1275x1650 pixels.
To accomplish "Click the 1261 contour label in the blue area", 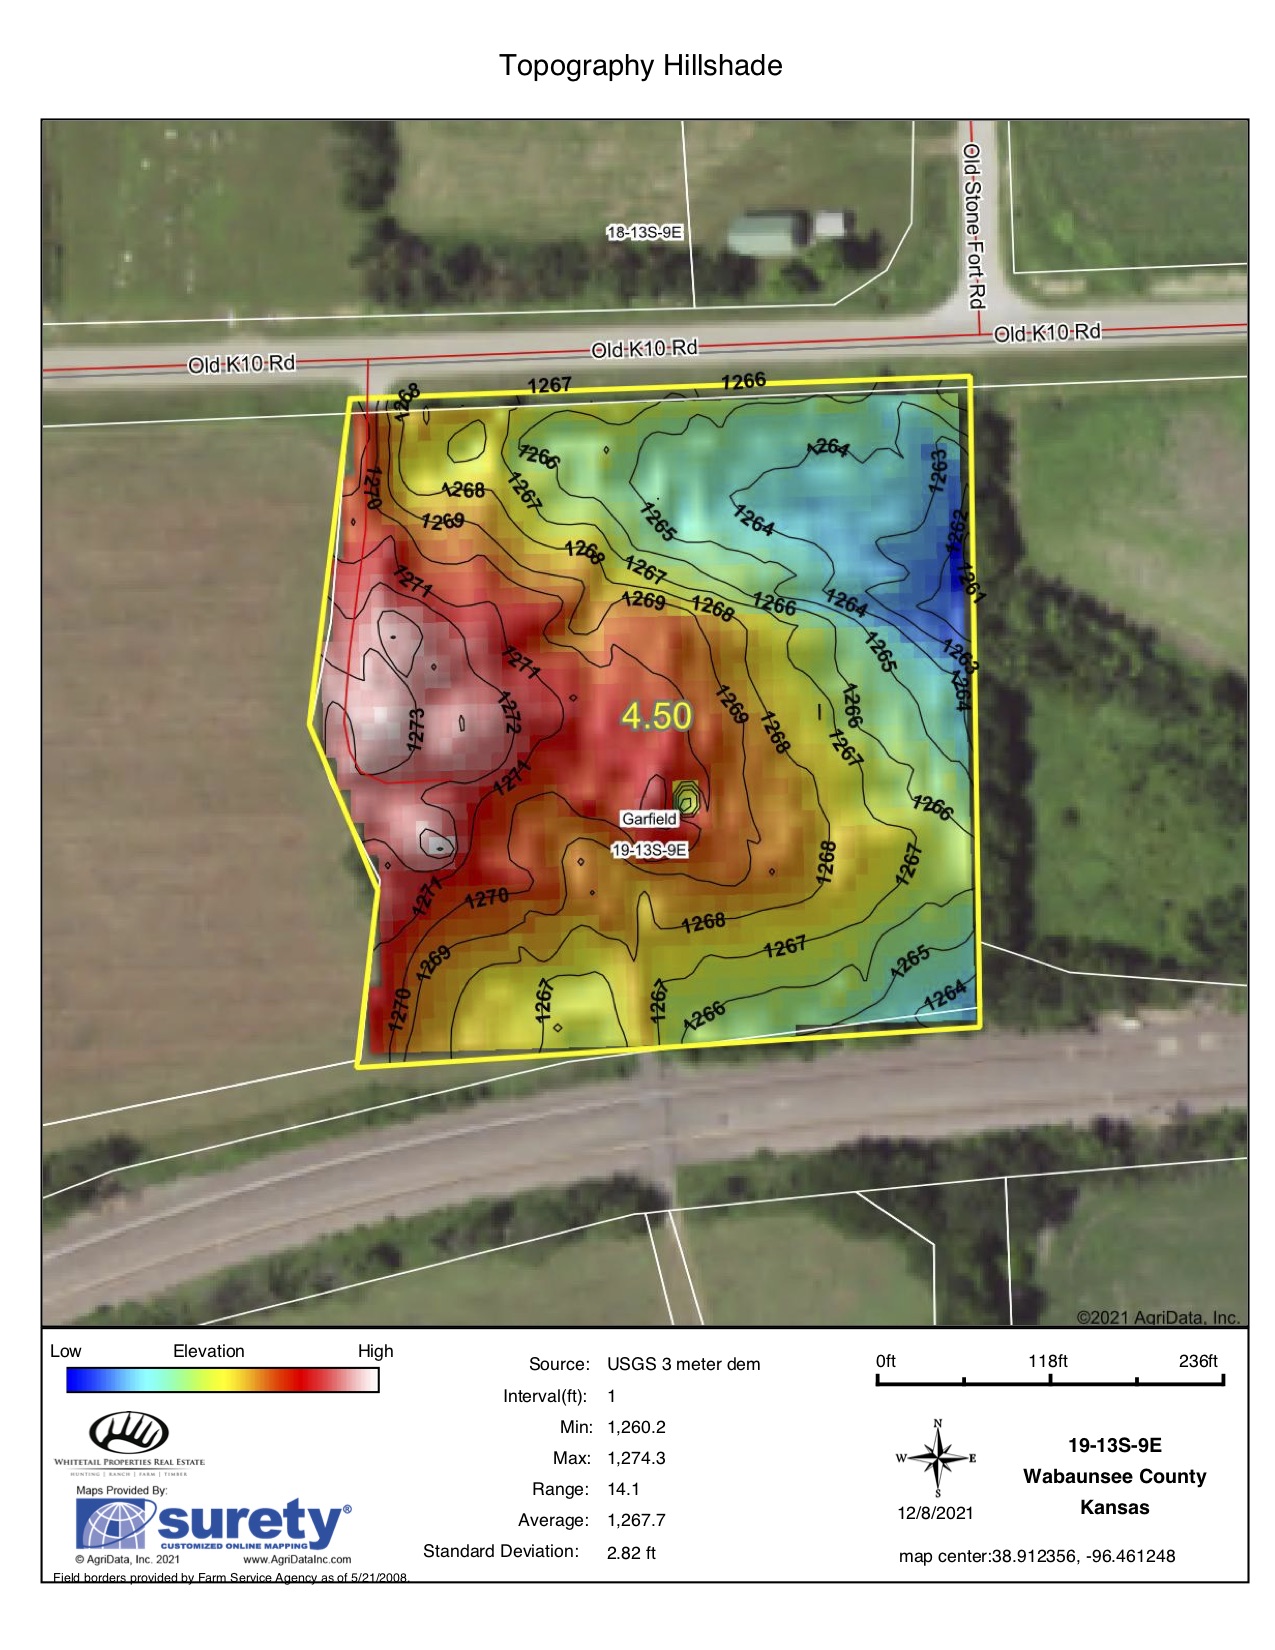I will 971,582.
